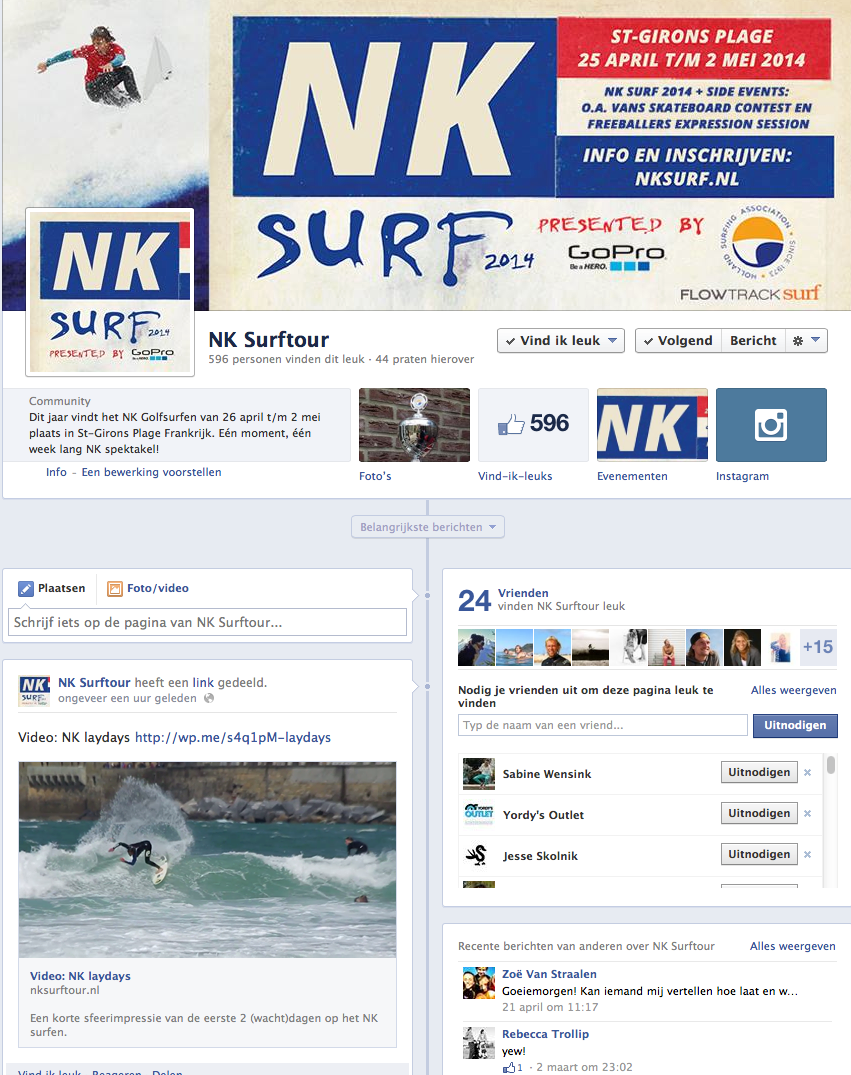Screen dimensions: 851x1075
Task: Click the 'Evenementen' label link
Action: tap(632, 476)
